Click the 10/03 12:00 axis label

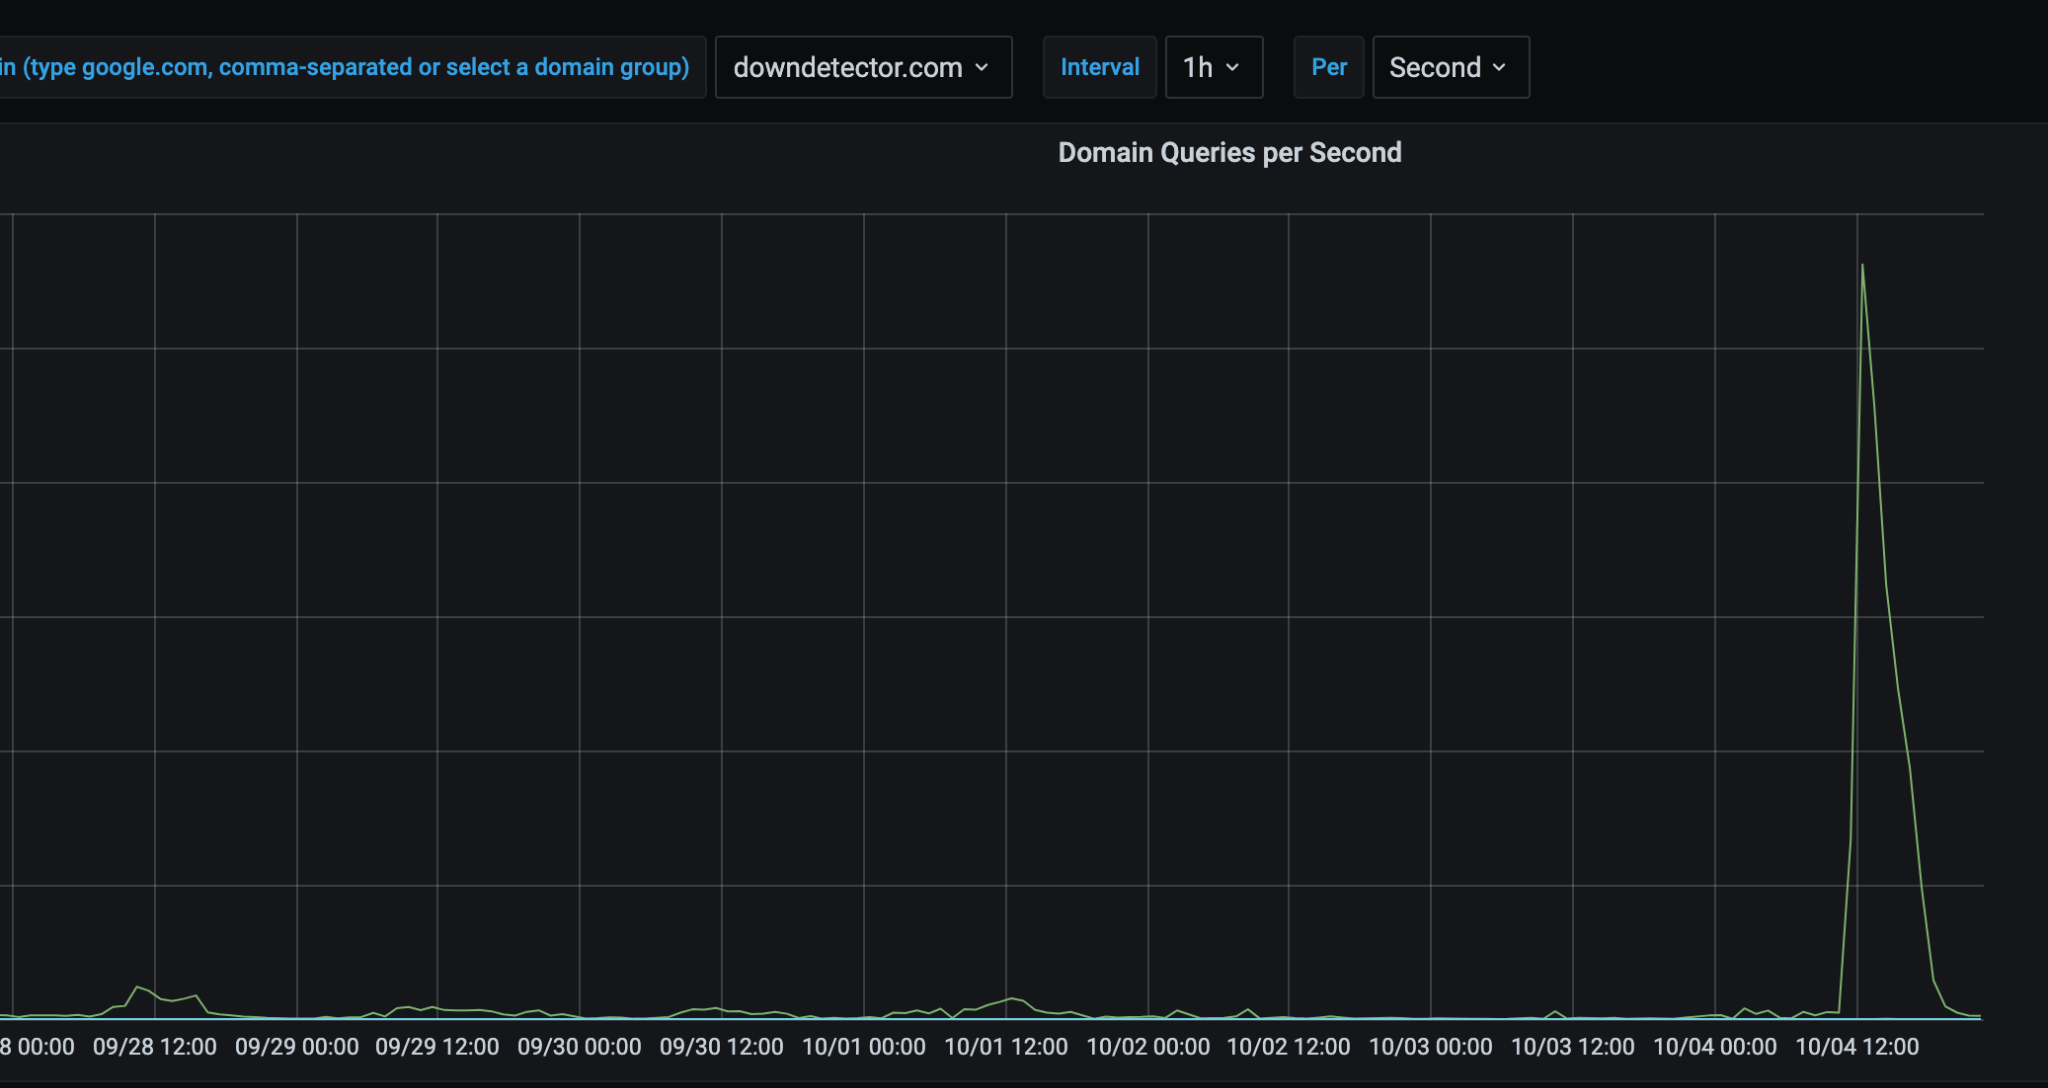1573,1047
